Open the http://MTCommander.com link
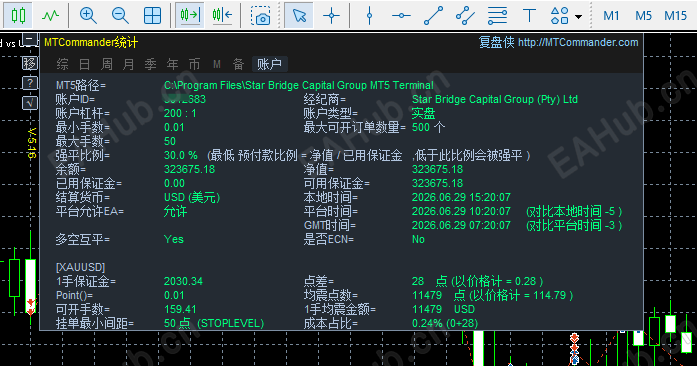Image resolution: width=697 pixels, height=366 pixels. click(x=578, y=42)
